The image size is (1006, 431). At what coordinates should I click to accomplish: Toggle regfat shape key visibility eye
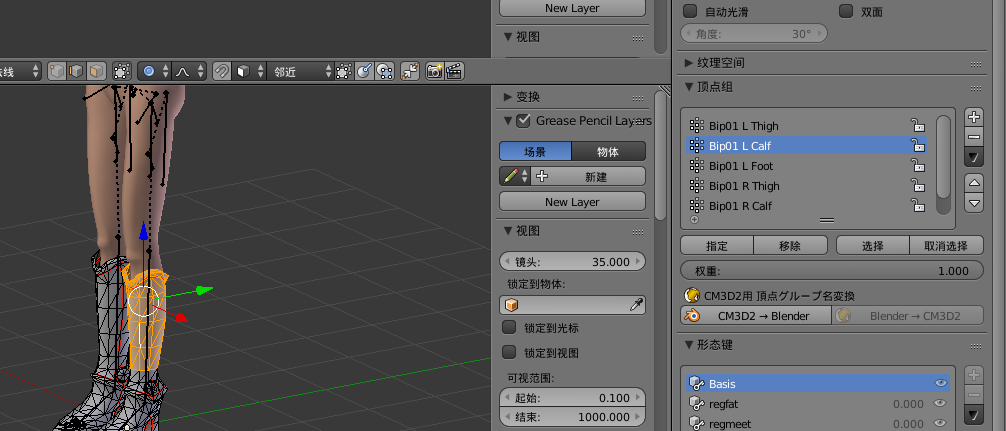point(941,403)
